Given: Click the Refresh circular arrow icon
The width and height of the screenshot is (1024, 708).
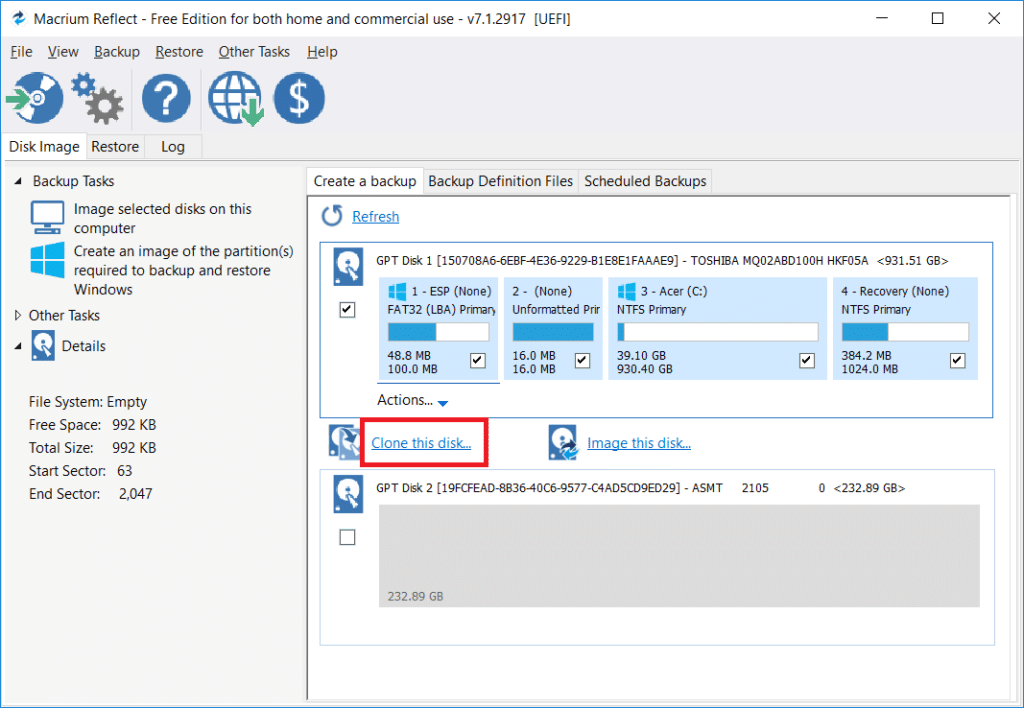Looking at the screenshot, I should coord(332,216).
